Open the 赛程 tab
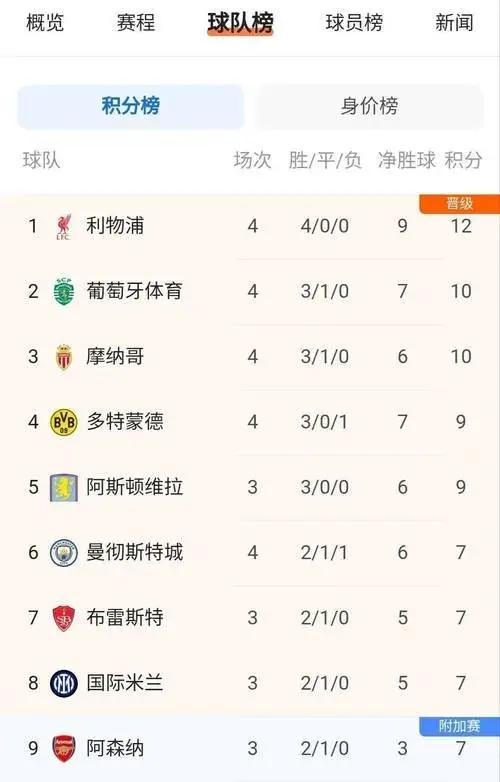500x782 pixels. (136, 23)
